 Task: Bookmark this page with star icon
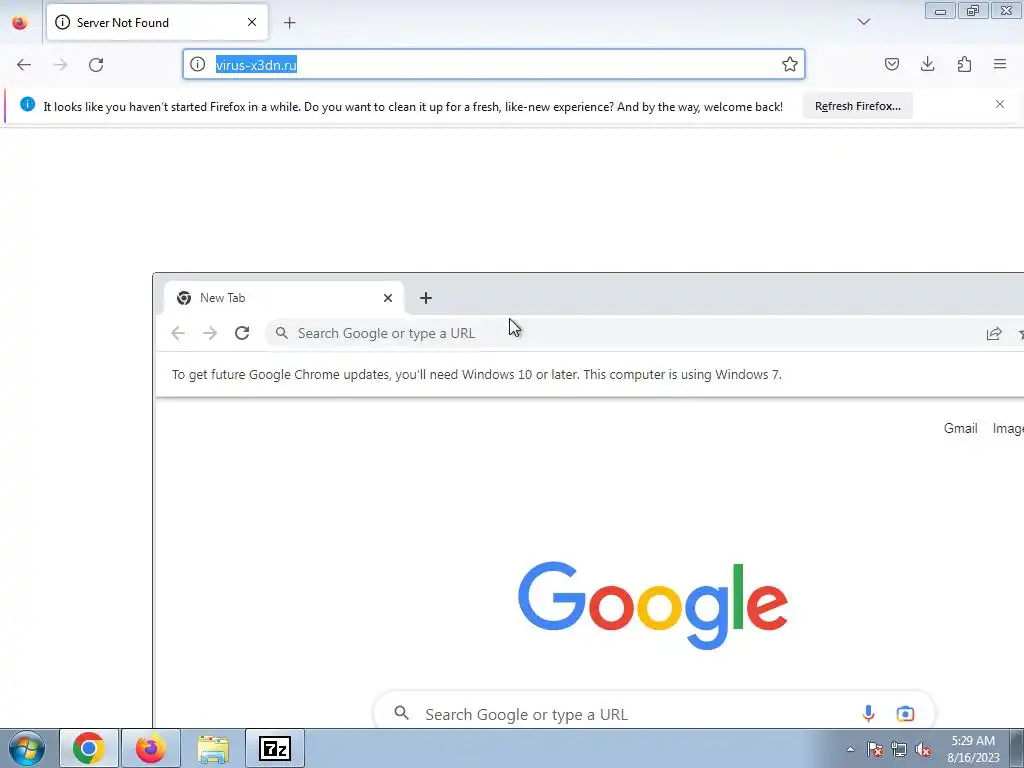click(x=790, y=64)
